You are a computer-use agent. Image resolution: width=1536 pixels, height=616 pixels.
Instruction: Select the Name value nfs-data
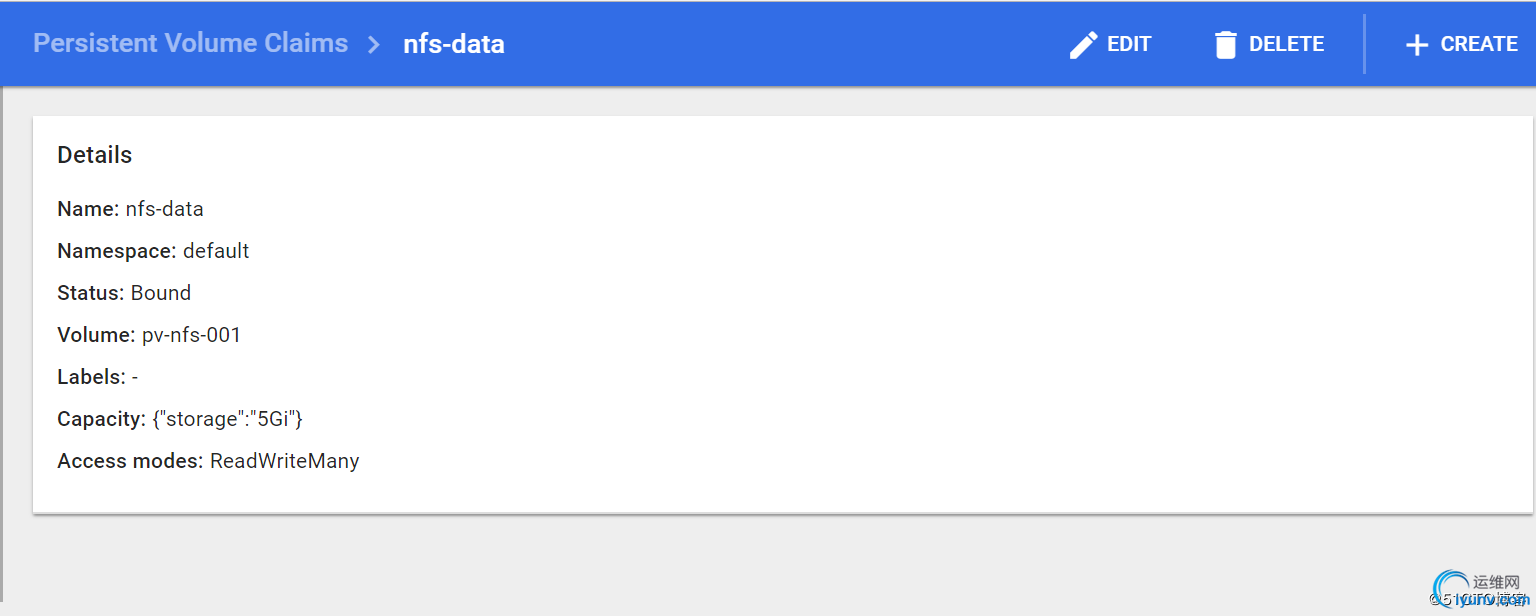click(164, 209)
